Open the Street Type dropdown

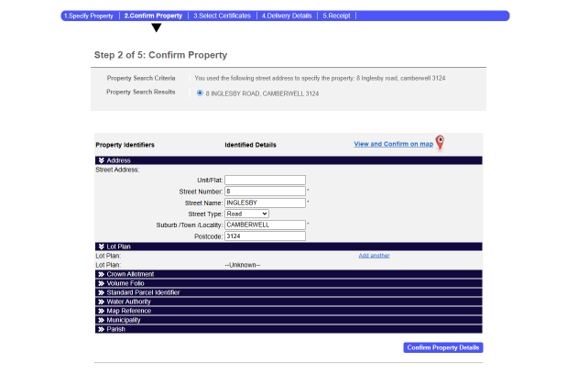247,214
